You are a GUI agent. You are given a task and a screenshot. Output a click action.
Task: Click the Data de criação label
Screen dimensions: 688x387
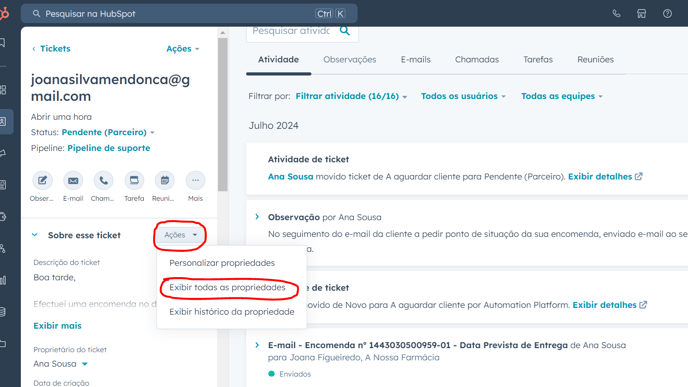61,383
